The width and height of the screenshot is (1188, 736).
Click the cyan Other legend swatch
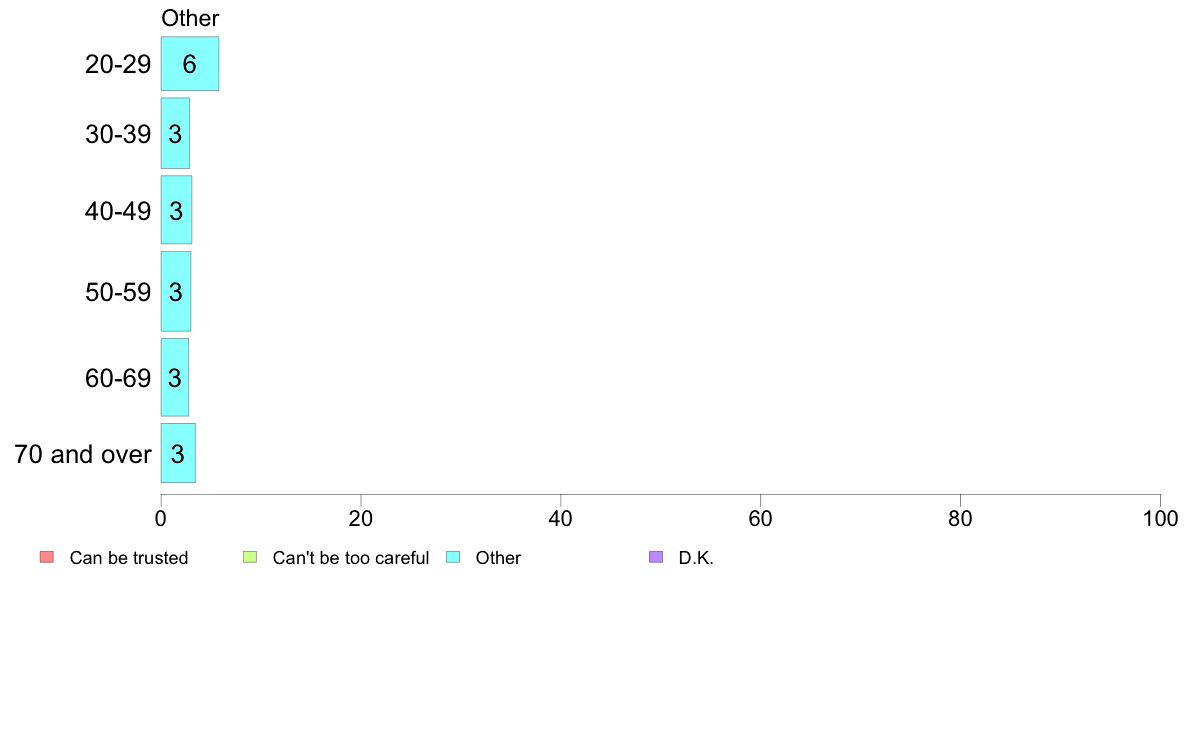pyautogui.click(x=453, y=557)
